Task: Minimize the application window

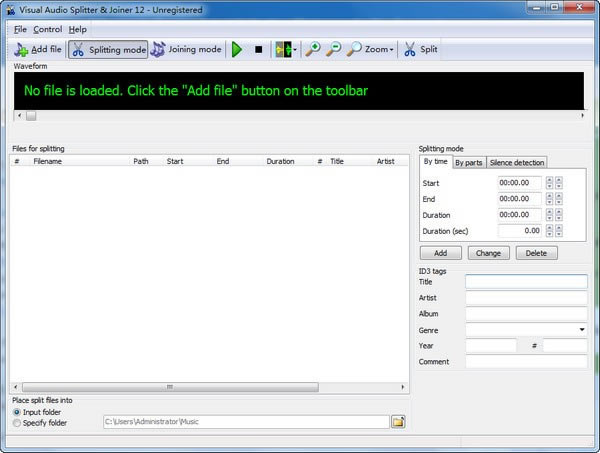Action: point(537,7)
